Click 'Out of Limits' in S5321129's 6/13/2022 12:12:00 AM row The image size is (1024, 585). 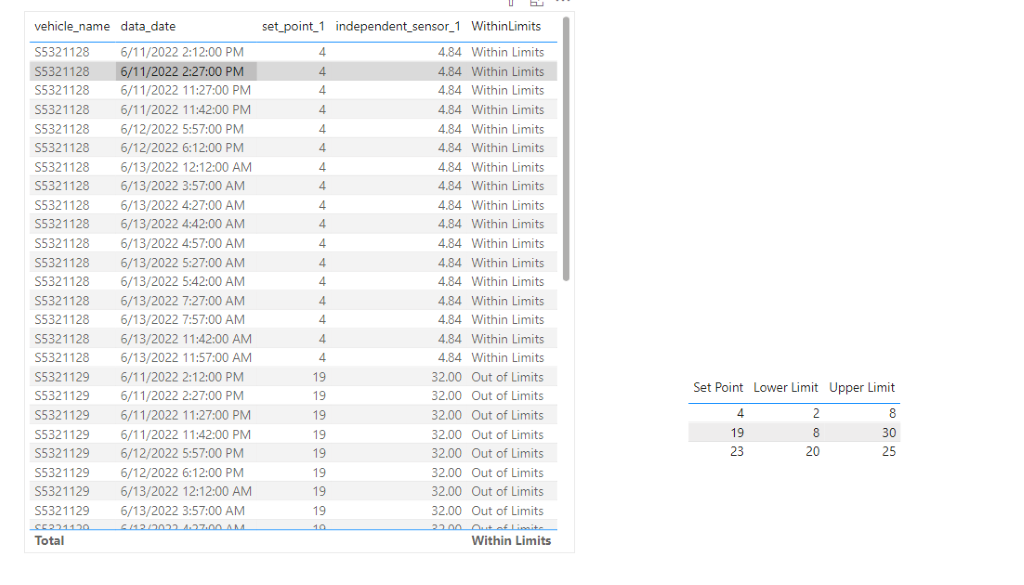click(x=507, y=492)
